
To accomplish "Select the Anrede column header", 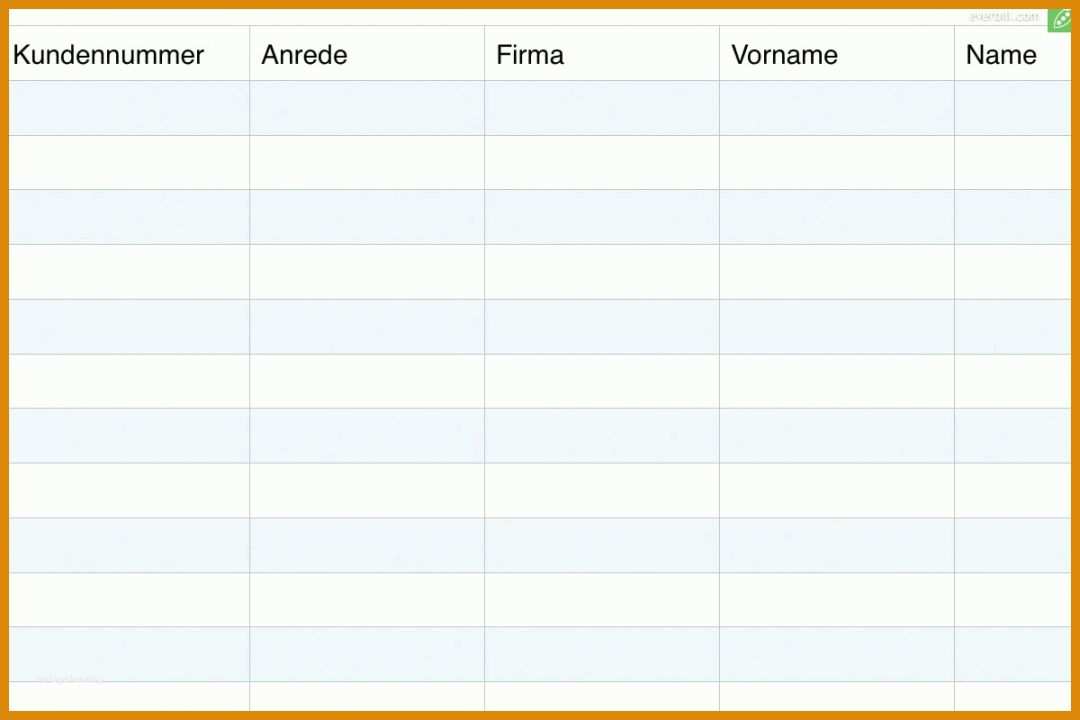I will click(x=304, y=55).
